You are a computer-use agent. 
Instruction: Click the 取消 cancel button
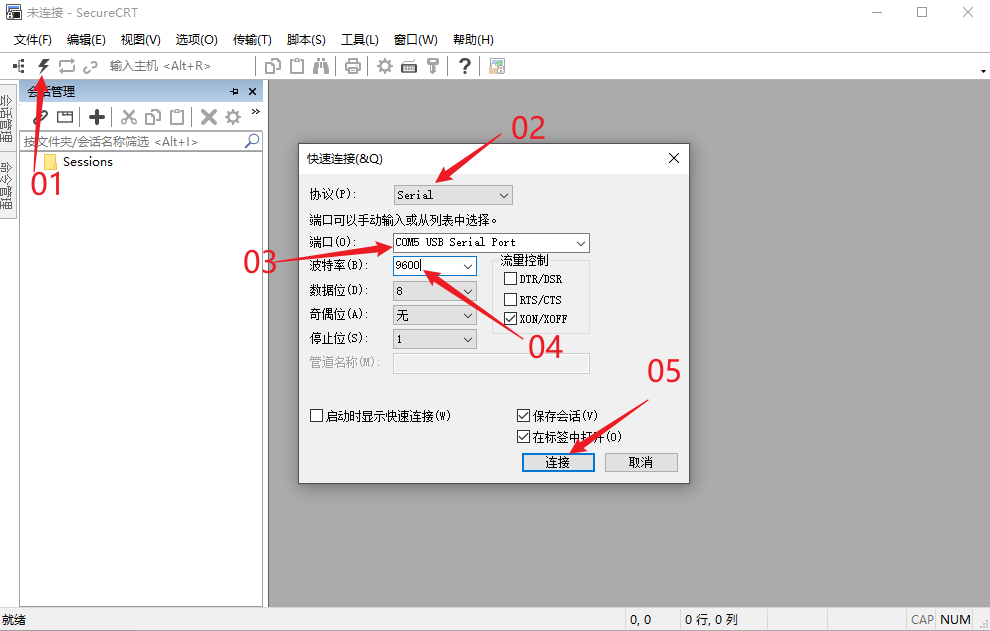click(641, 463)
